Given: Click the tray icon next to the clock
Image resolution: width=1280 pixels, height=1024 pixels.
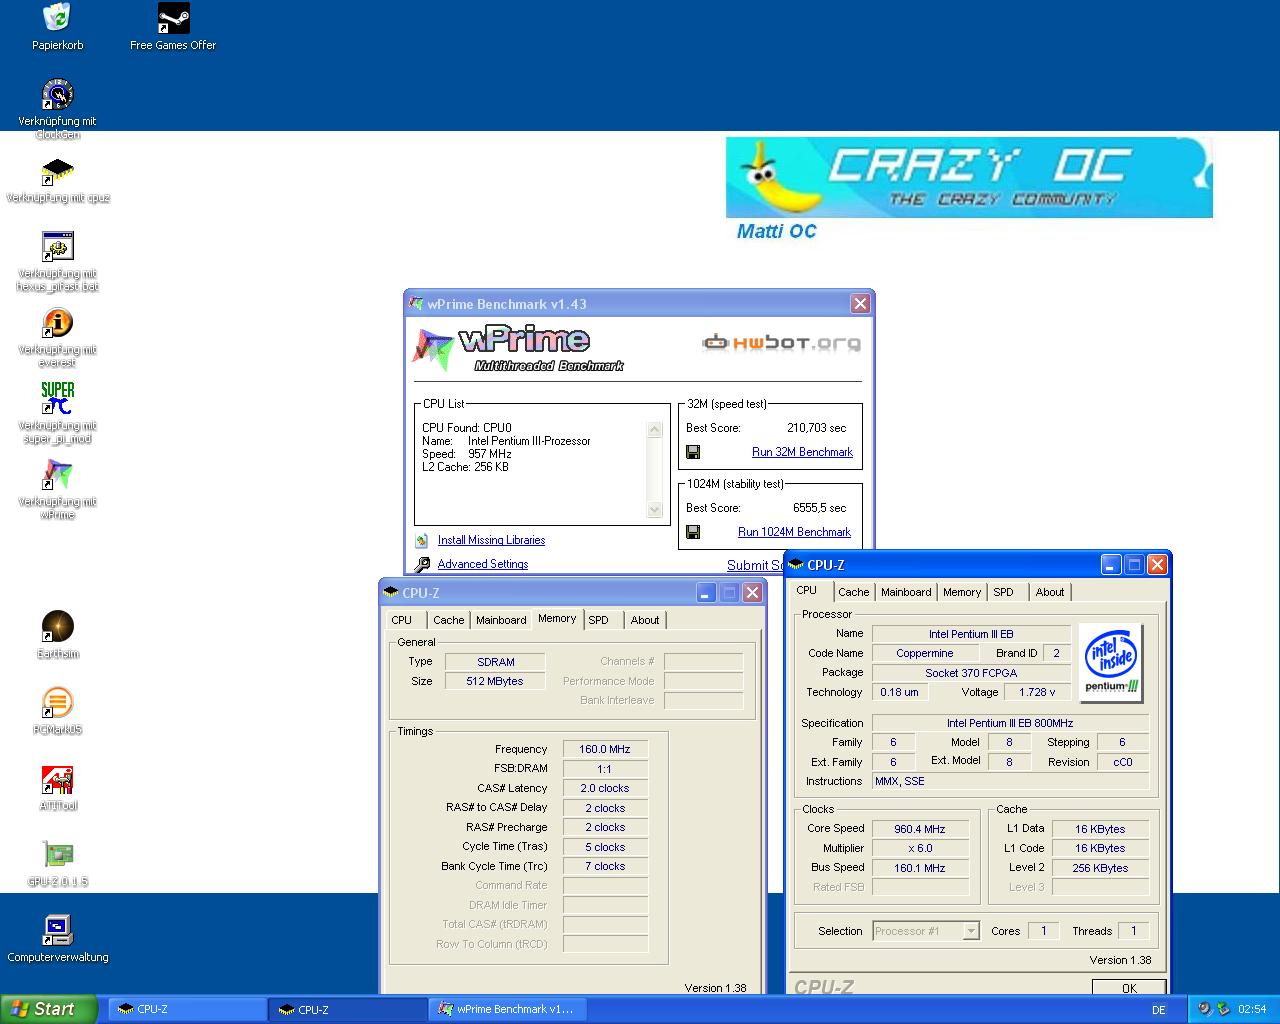Looking at the screenshot, I should (x=1224, y=1009).
